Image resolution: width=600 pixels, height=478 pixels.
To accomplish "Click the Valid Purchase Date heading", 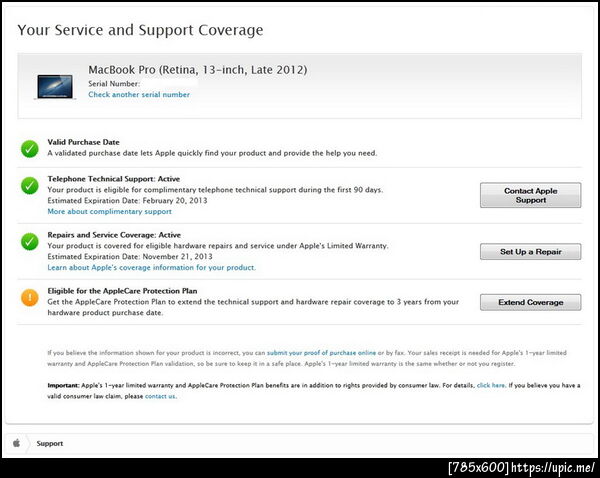I will 83,142.
